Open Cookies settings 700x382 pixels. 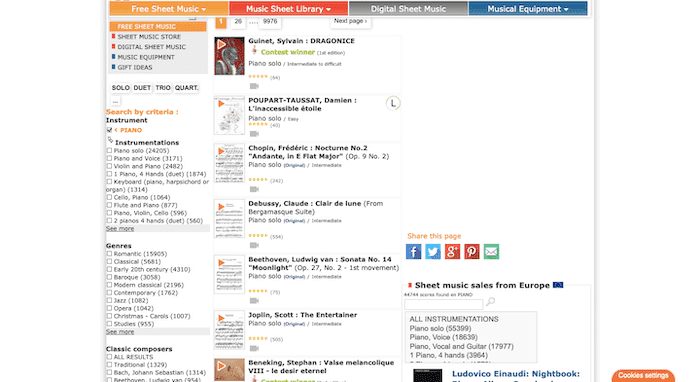click(643, 376)
